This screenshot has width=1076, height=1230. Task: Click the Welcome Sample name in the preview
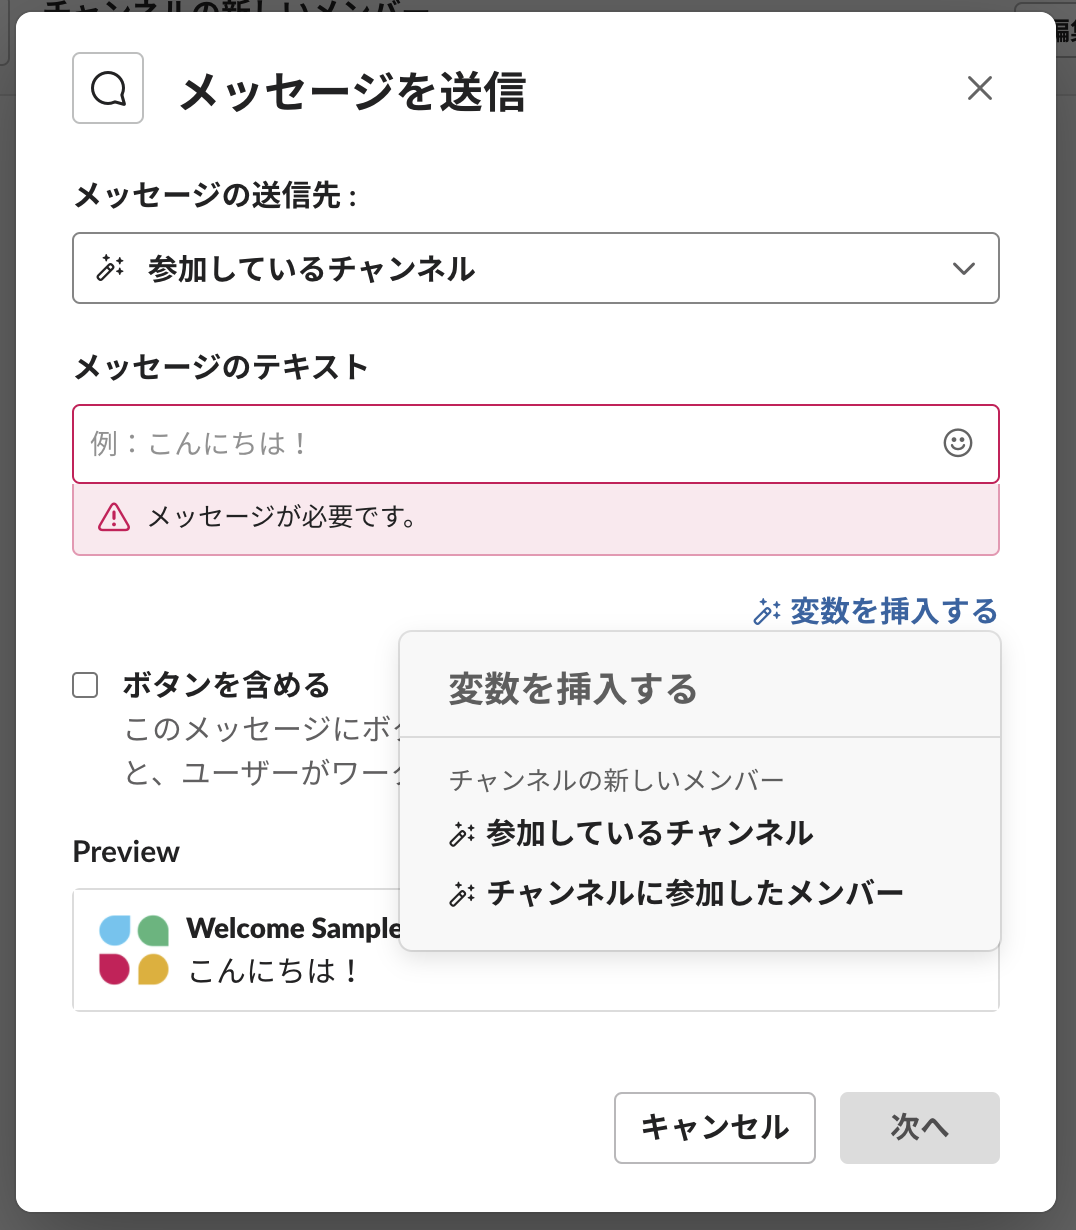coord(293,928)
